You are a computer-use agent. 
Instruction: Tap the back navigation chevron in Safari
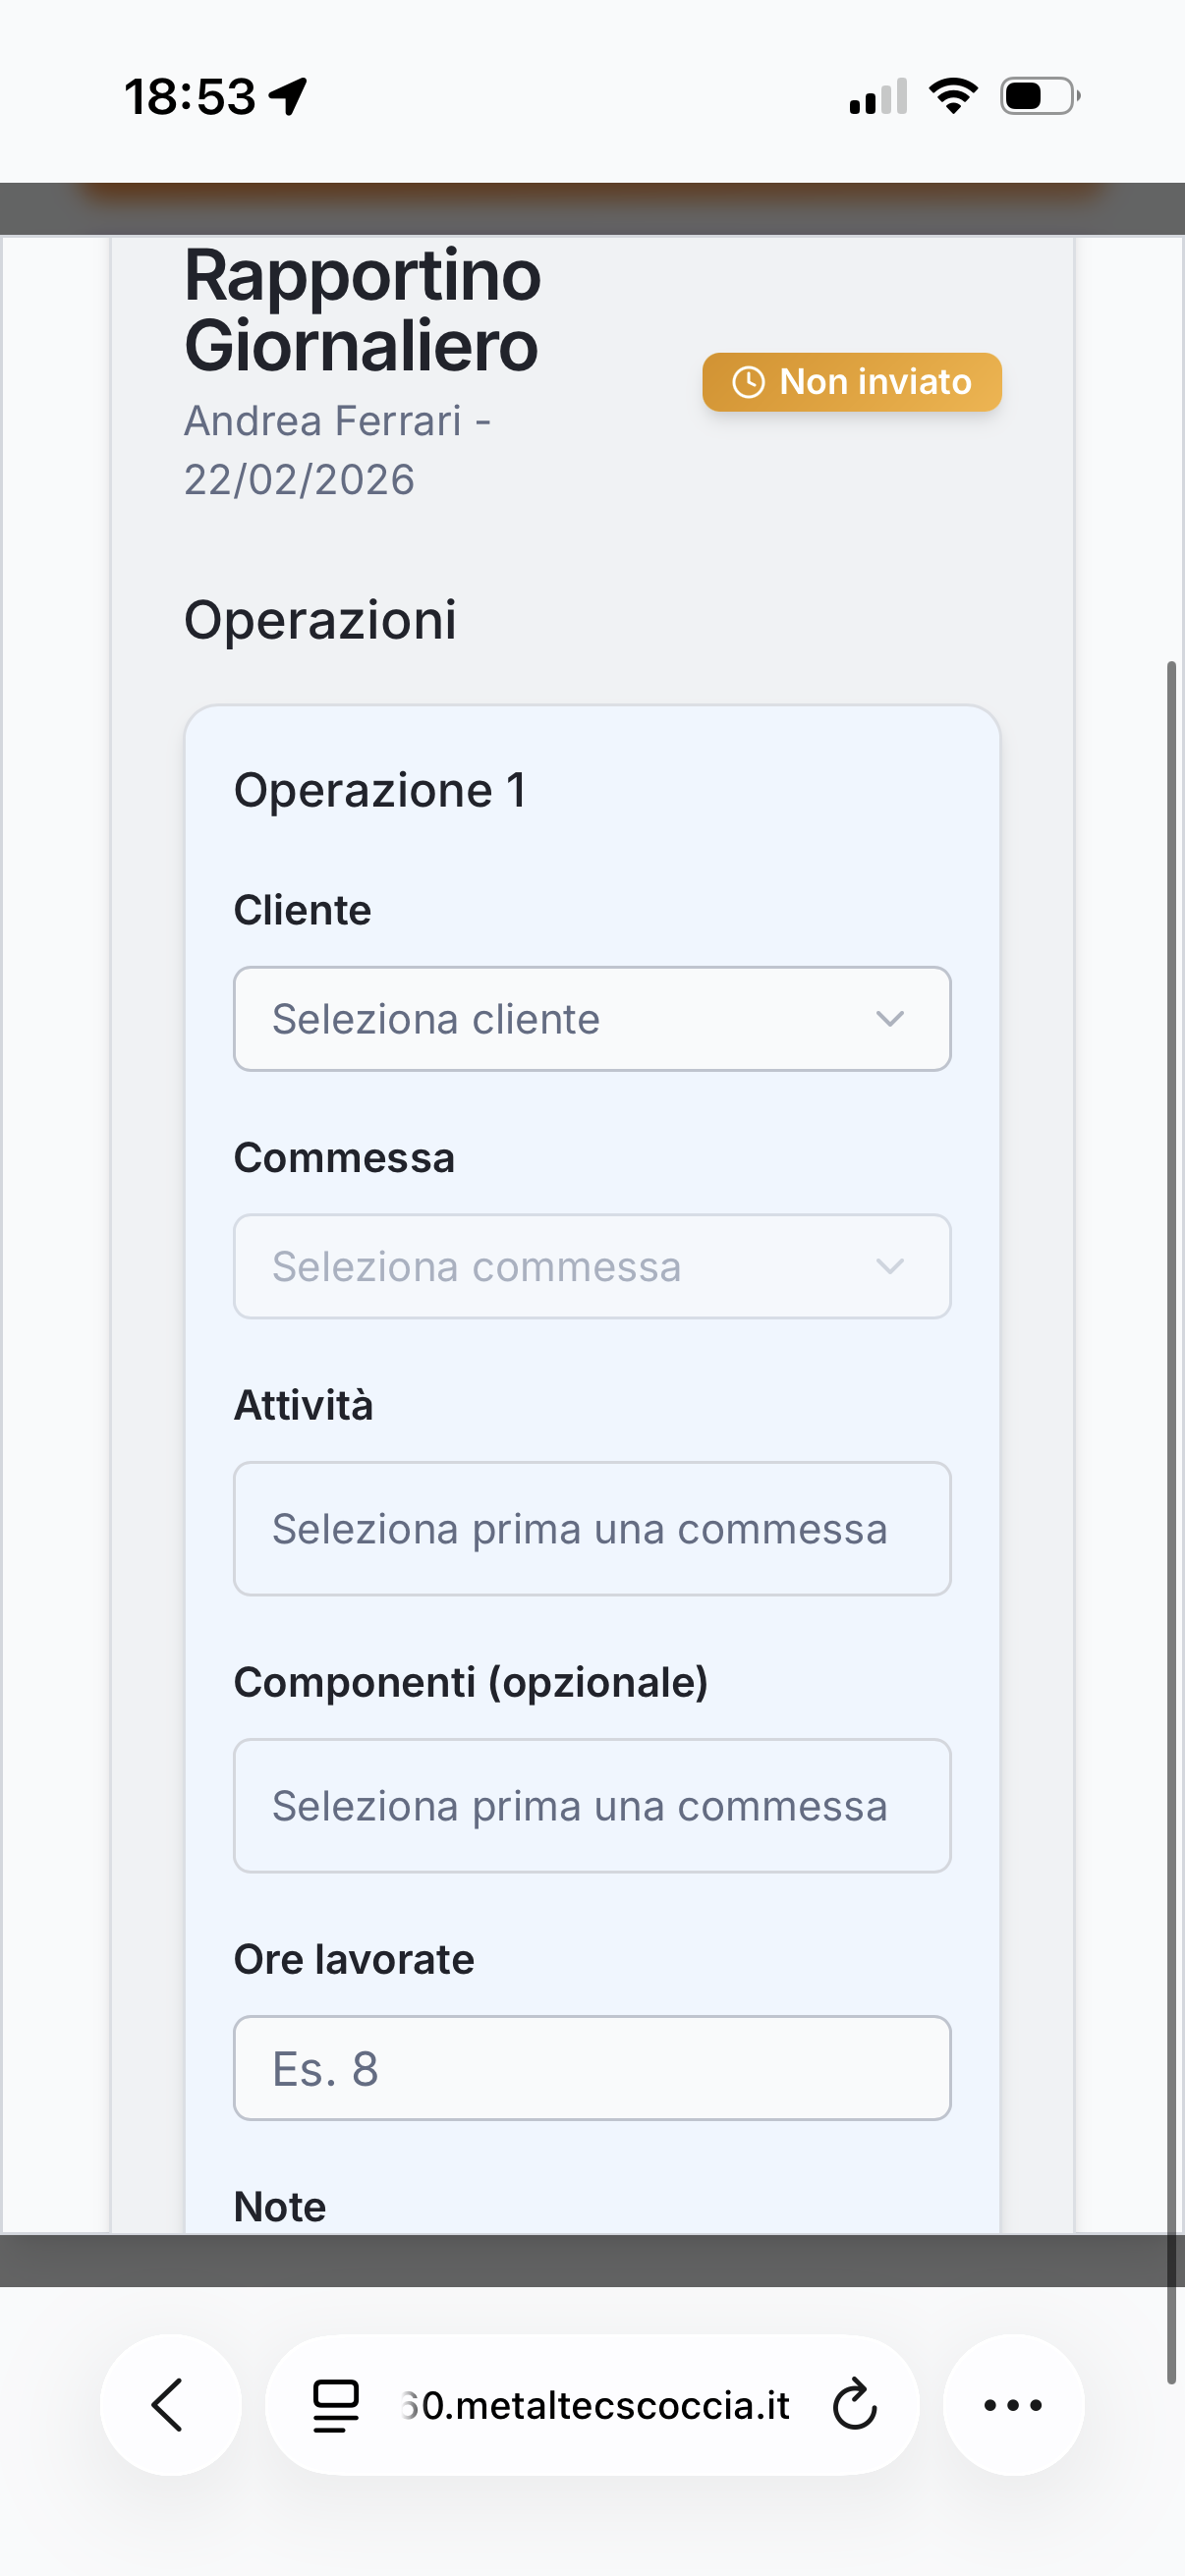[x=170, y=2406]
